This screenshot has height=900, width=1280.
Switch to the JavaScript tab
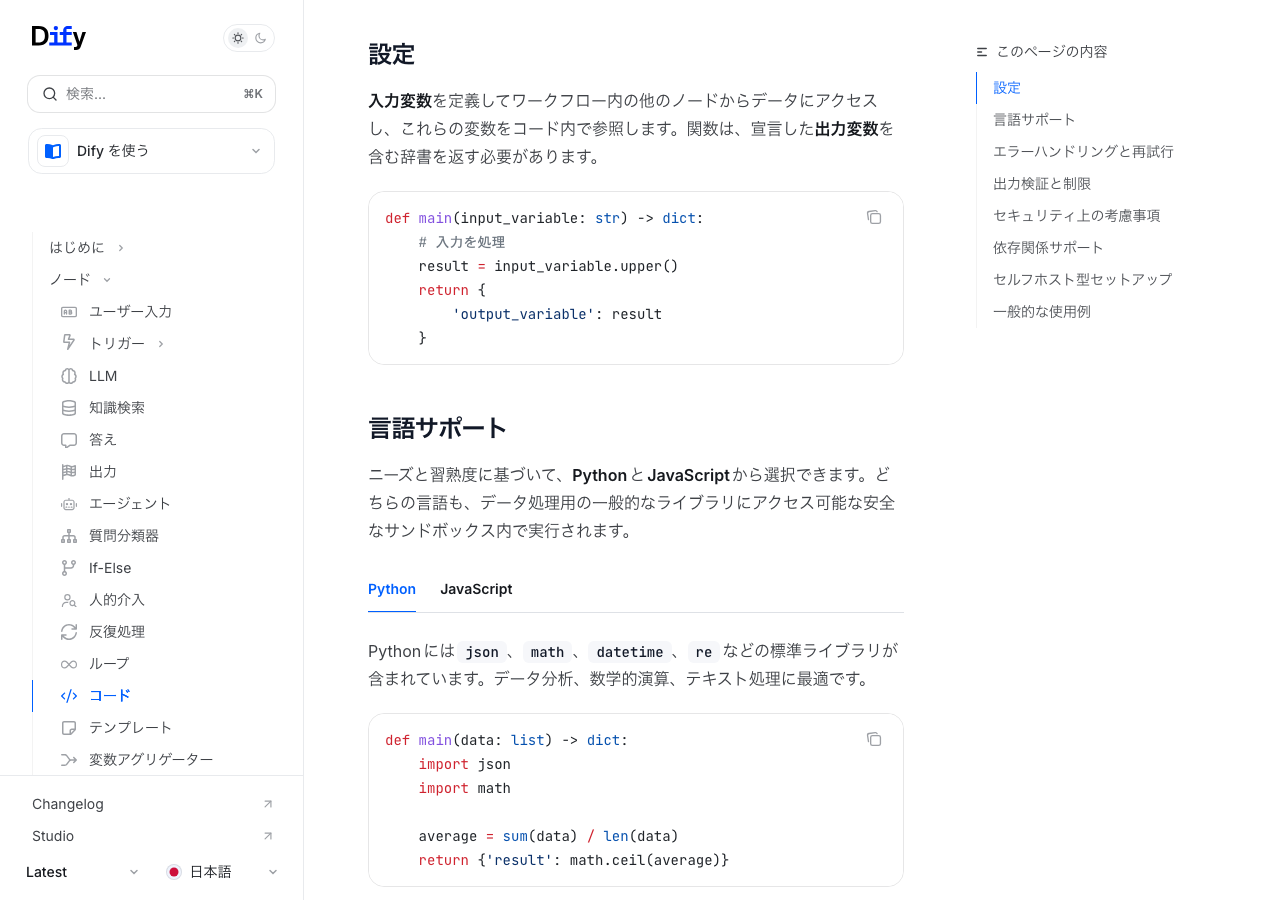click(476, 589)
